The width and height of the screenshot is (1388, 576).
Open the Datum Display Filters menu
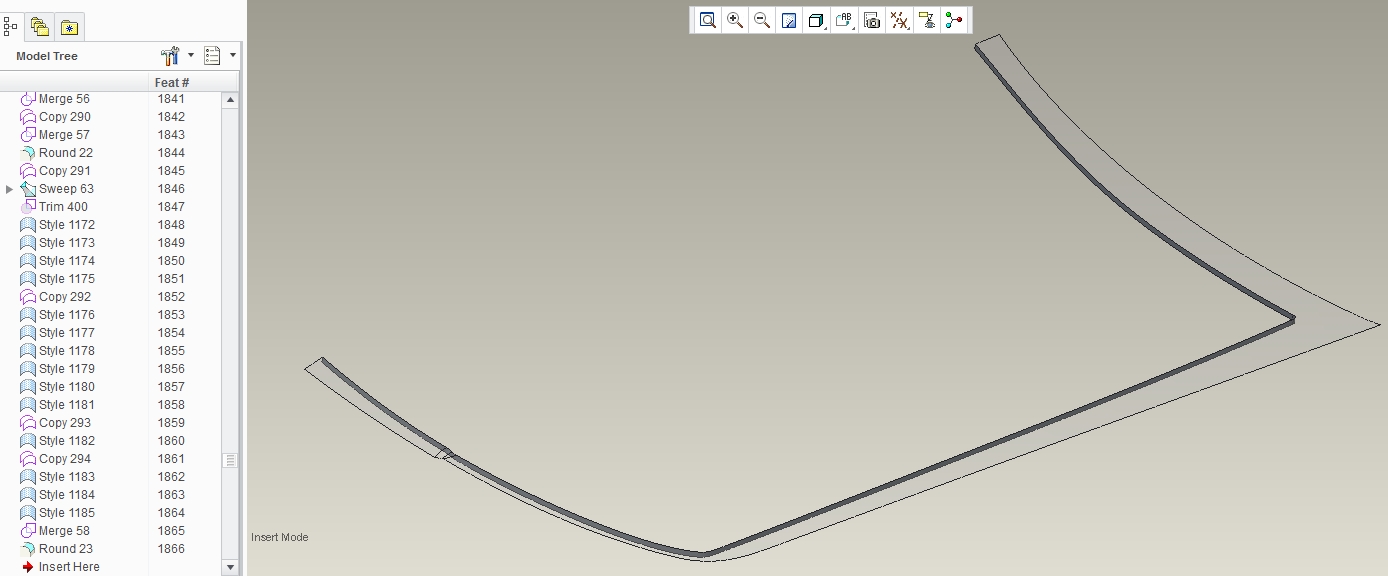pyautogui.click(x=900, y=20)
